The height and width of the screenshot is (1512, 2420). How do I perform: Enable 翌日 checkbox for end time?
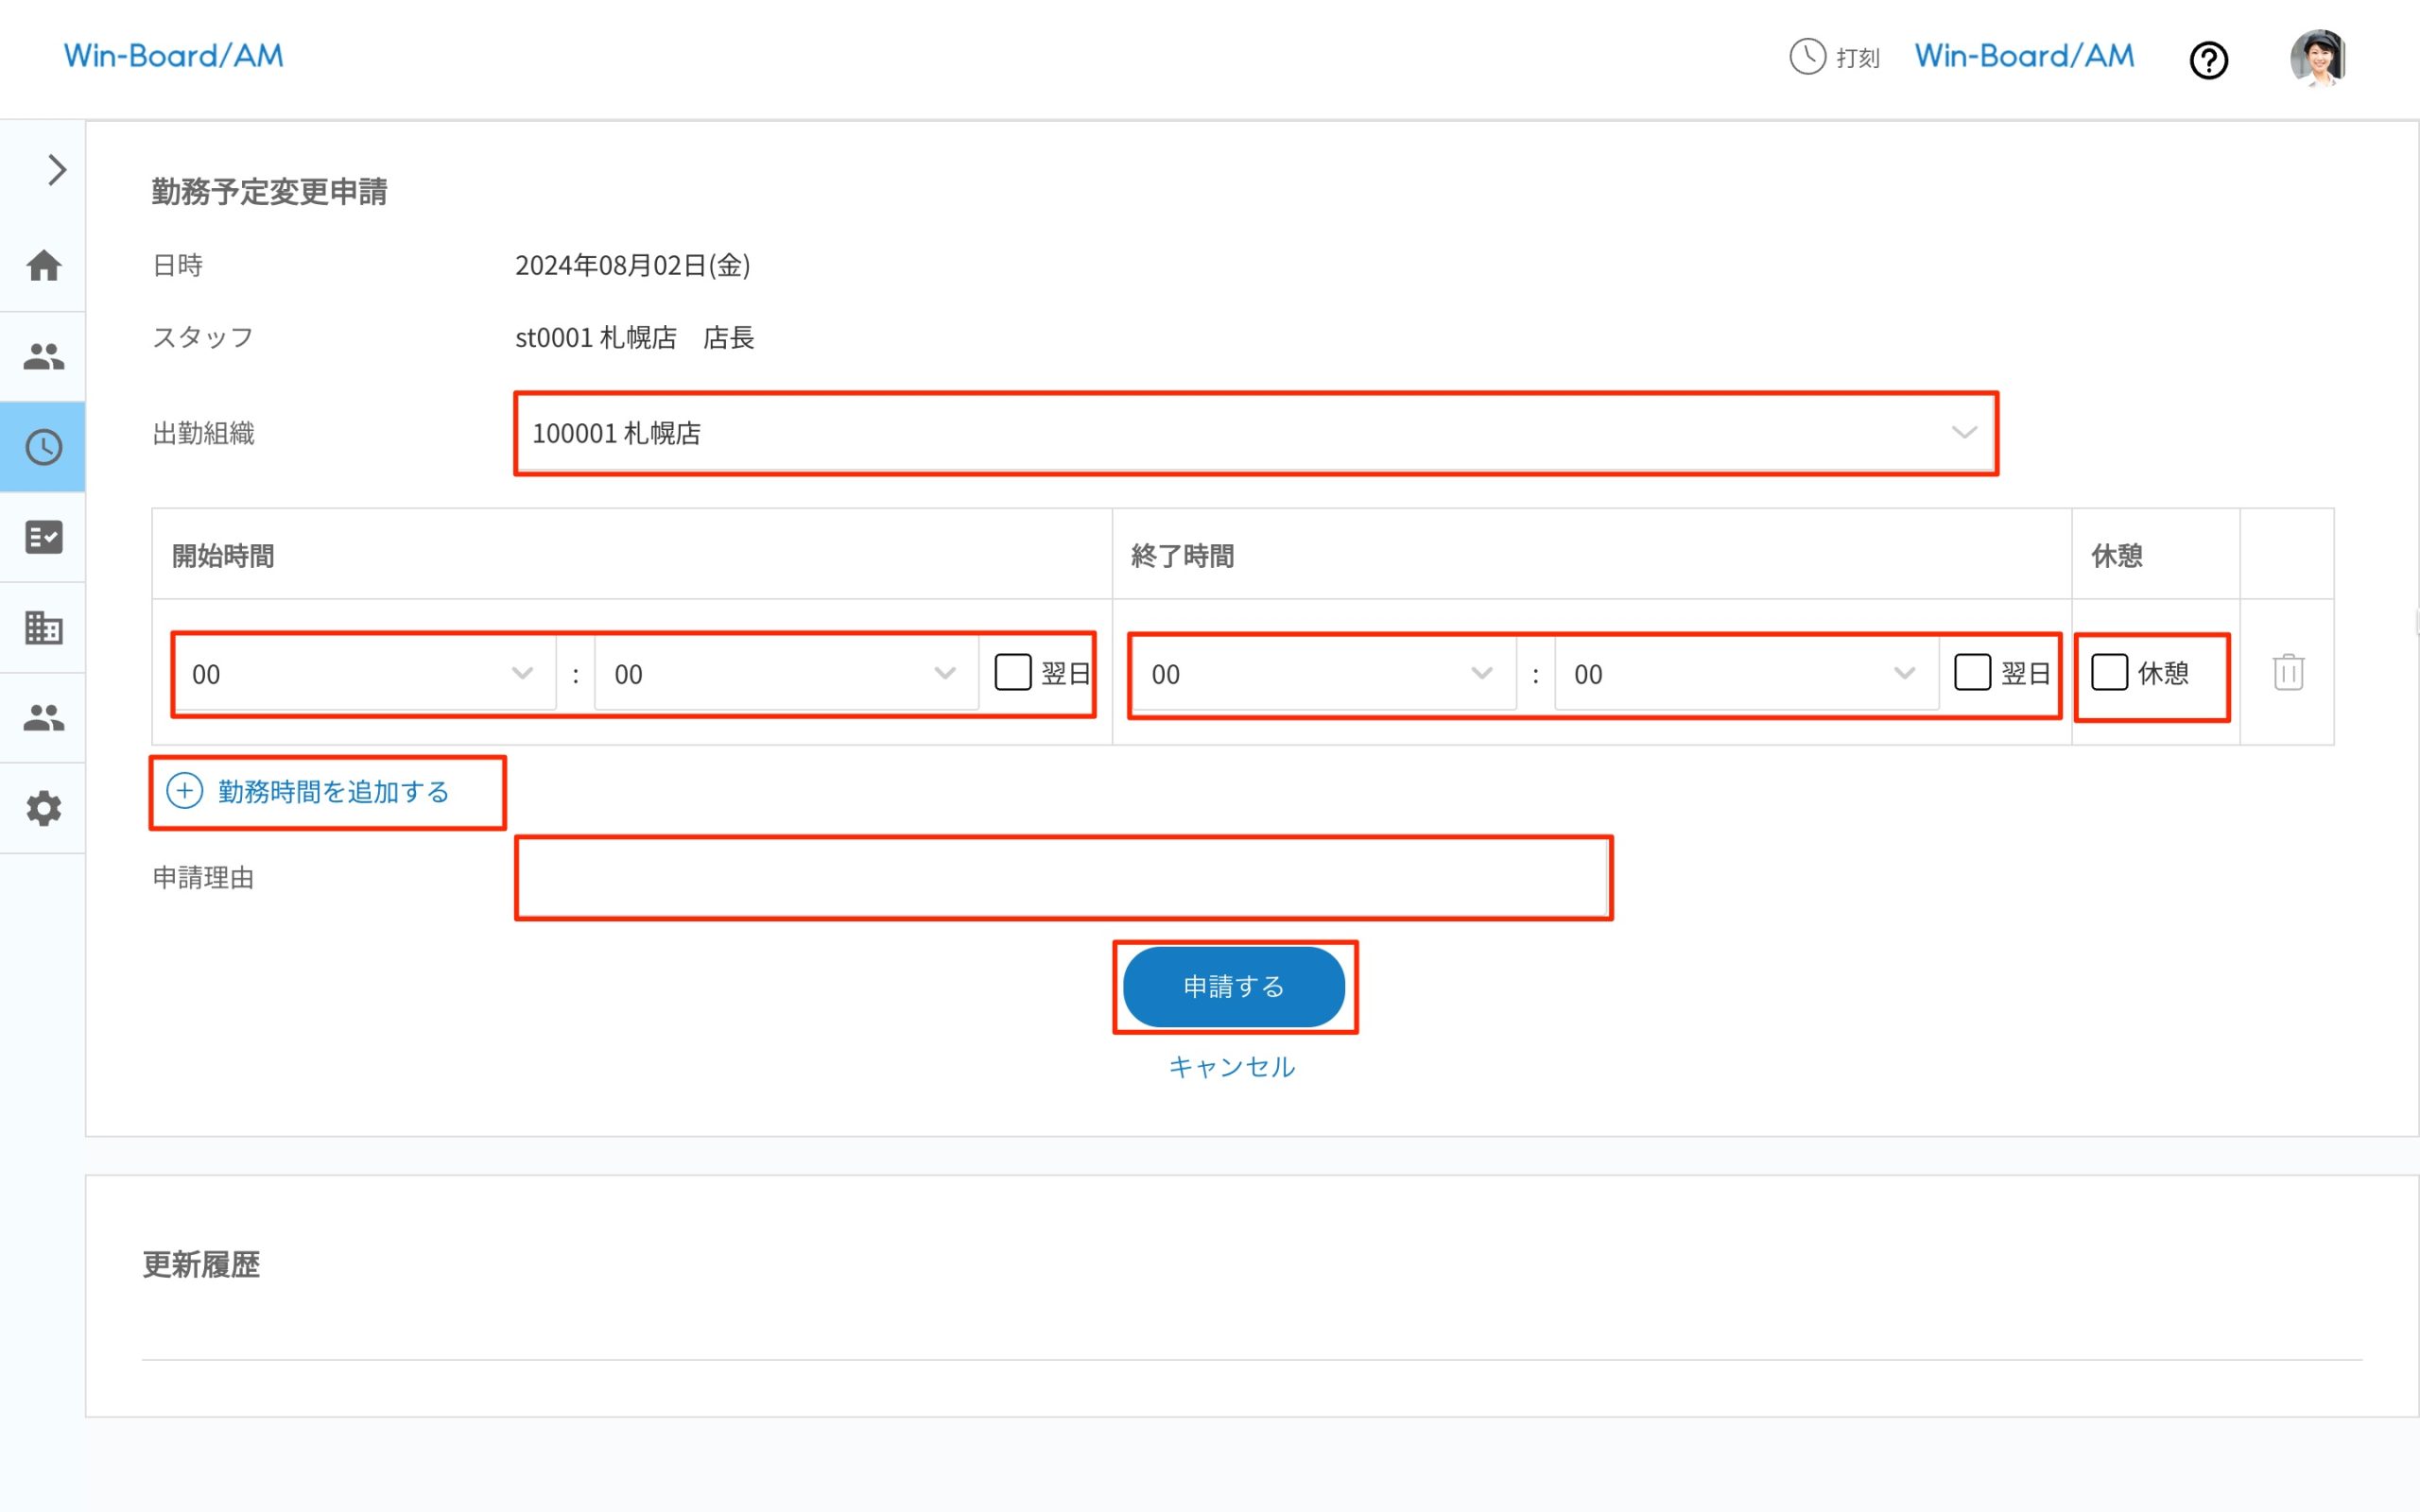1972,672
